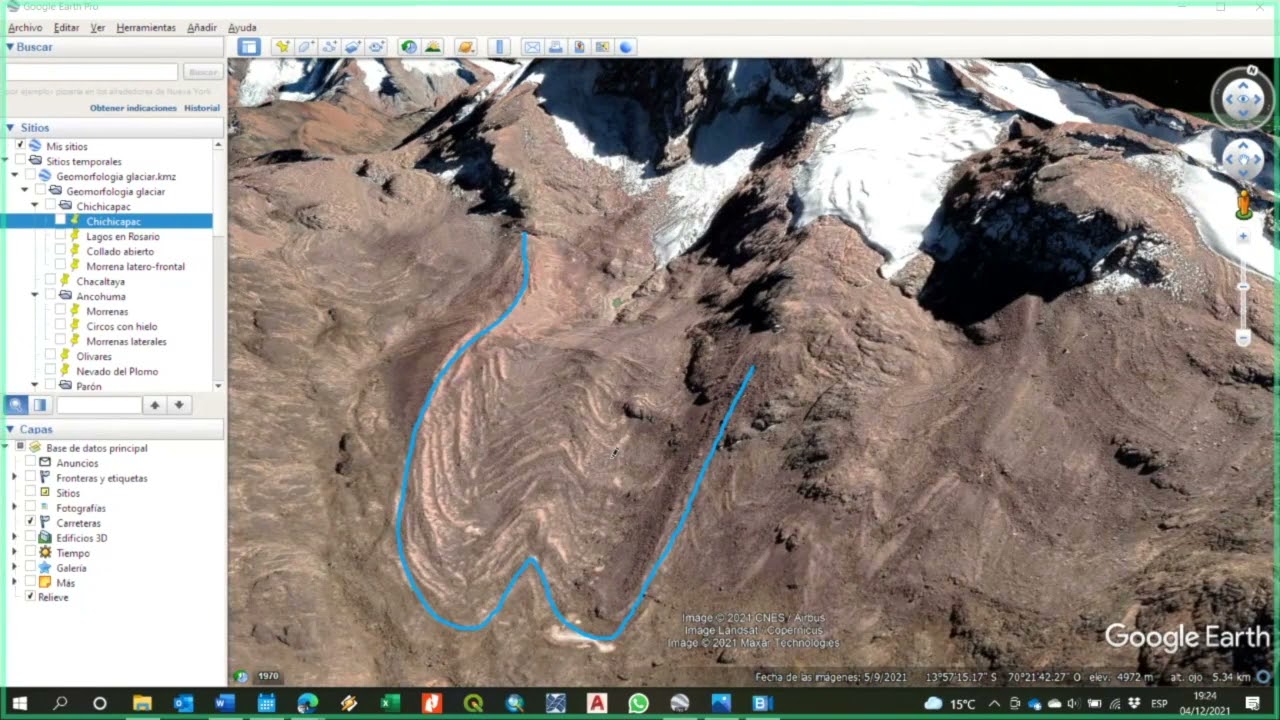The width and height of the screenshot is (1280, 720).
Task: Record a tour with the camera tool
Action: (x=376, y=47)
